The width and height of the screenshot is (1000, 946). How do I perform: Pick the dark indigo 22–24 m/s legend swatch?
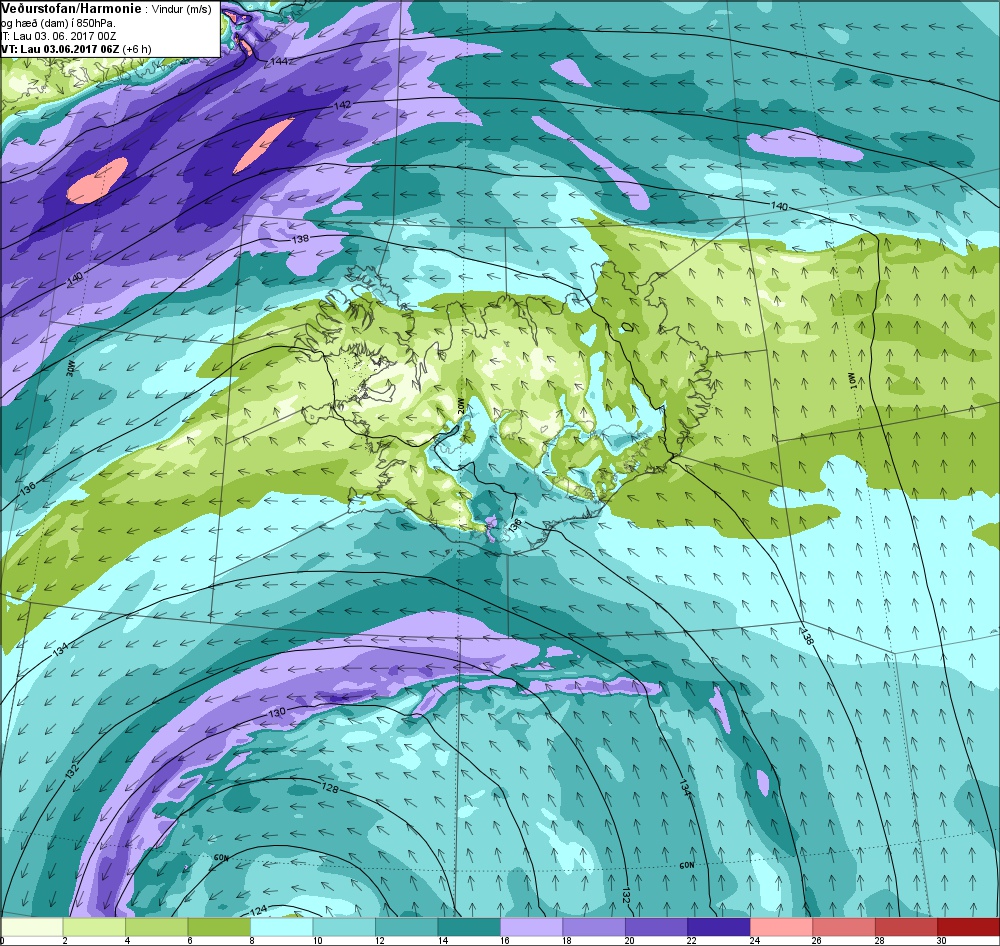click(720, 927)
